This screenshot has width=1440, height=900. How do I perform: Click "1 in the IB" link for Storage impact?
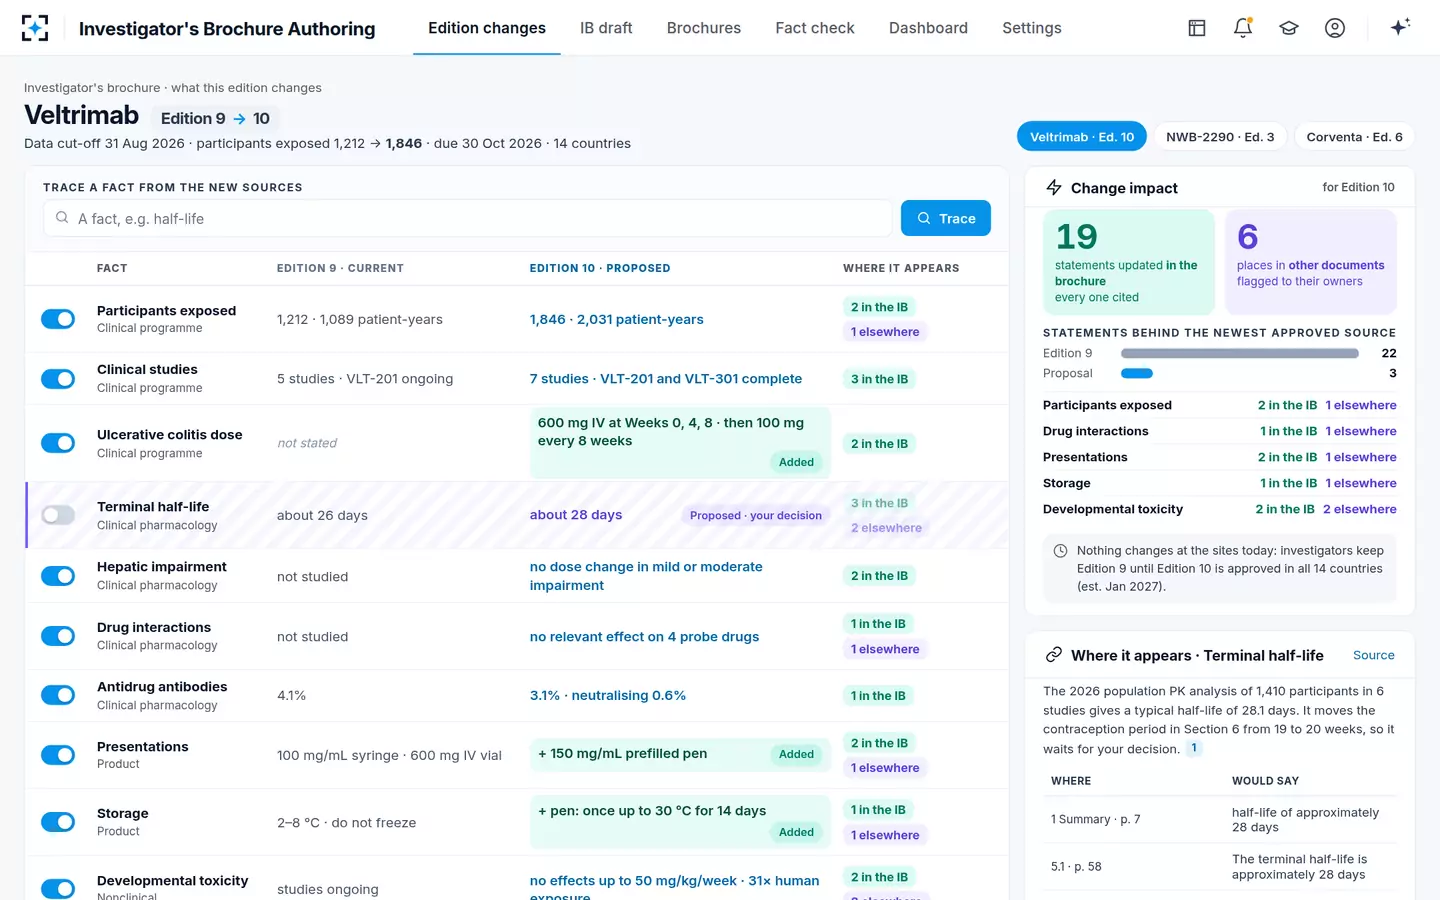point(1288,483)
